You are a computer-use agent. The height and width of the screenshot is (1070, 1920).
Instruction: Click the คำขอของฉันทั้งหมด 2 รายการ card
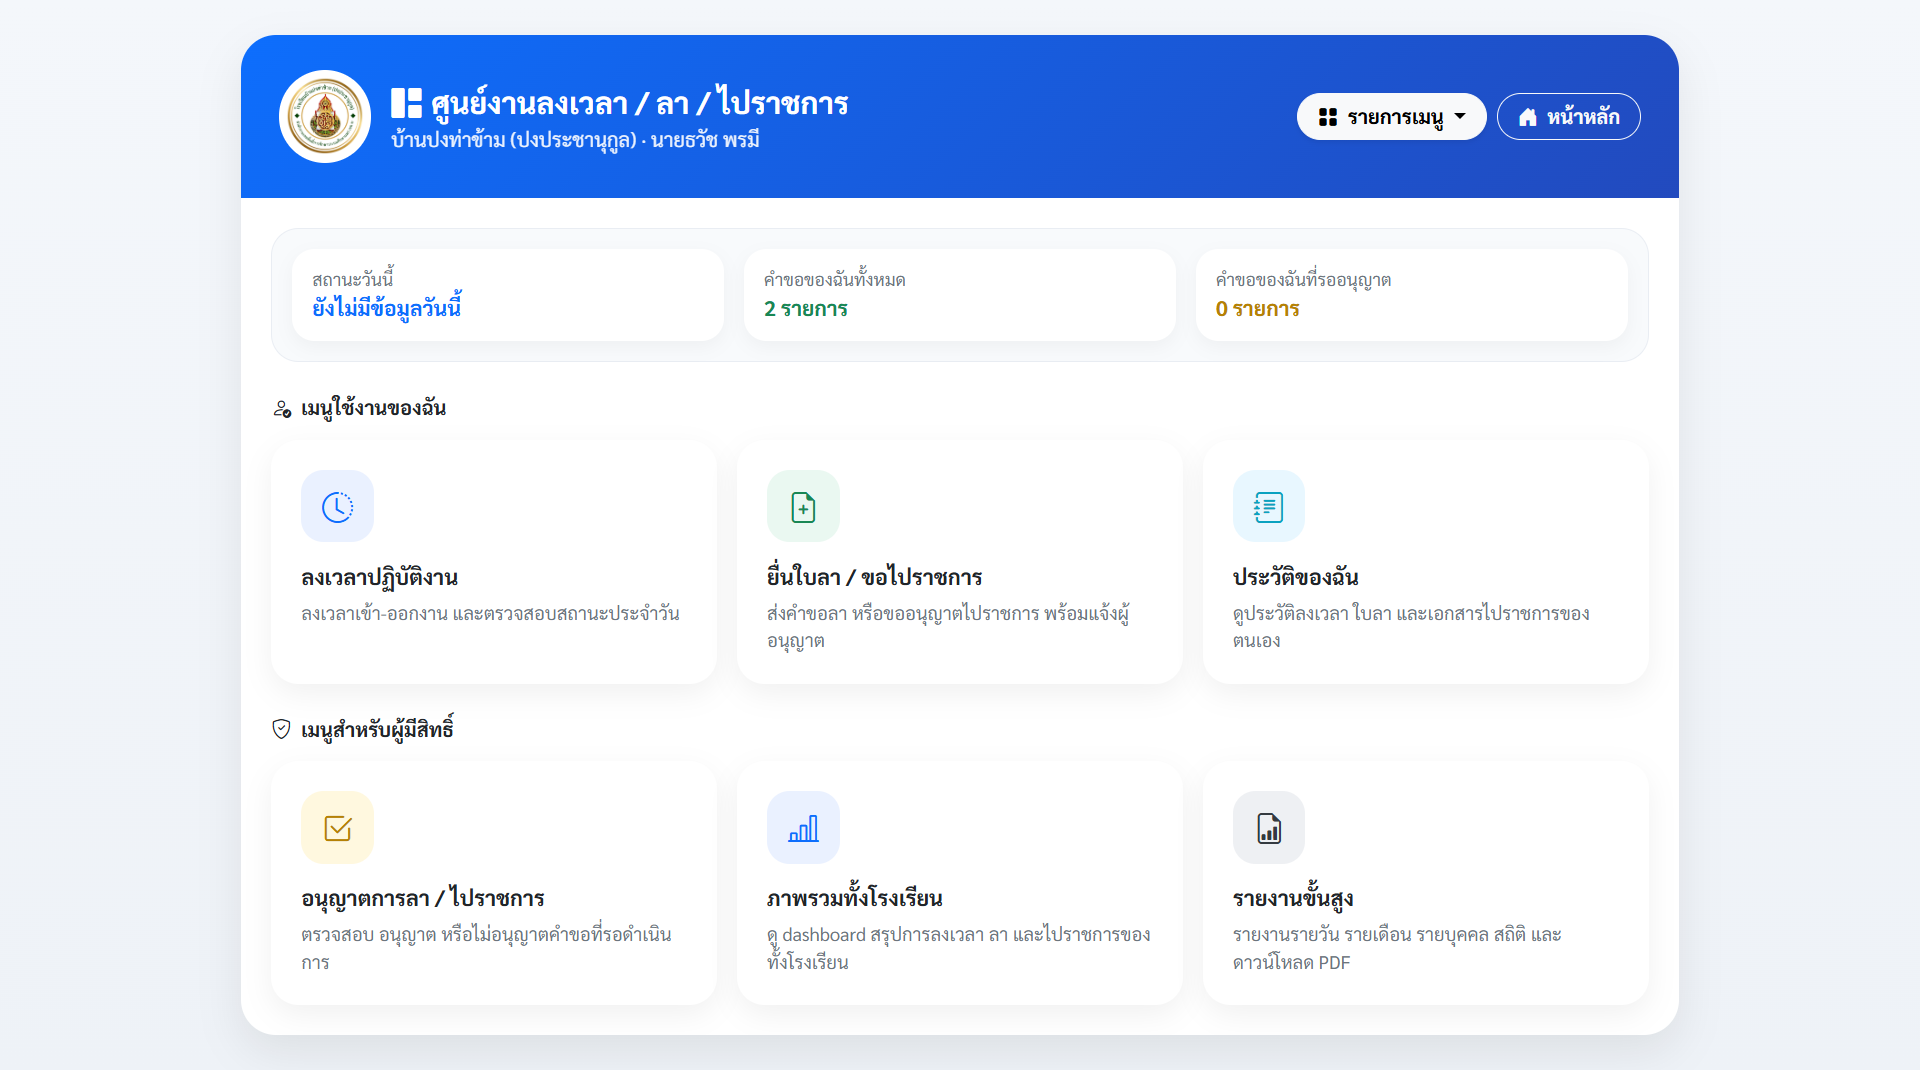click(x=959, y=295)
